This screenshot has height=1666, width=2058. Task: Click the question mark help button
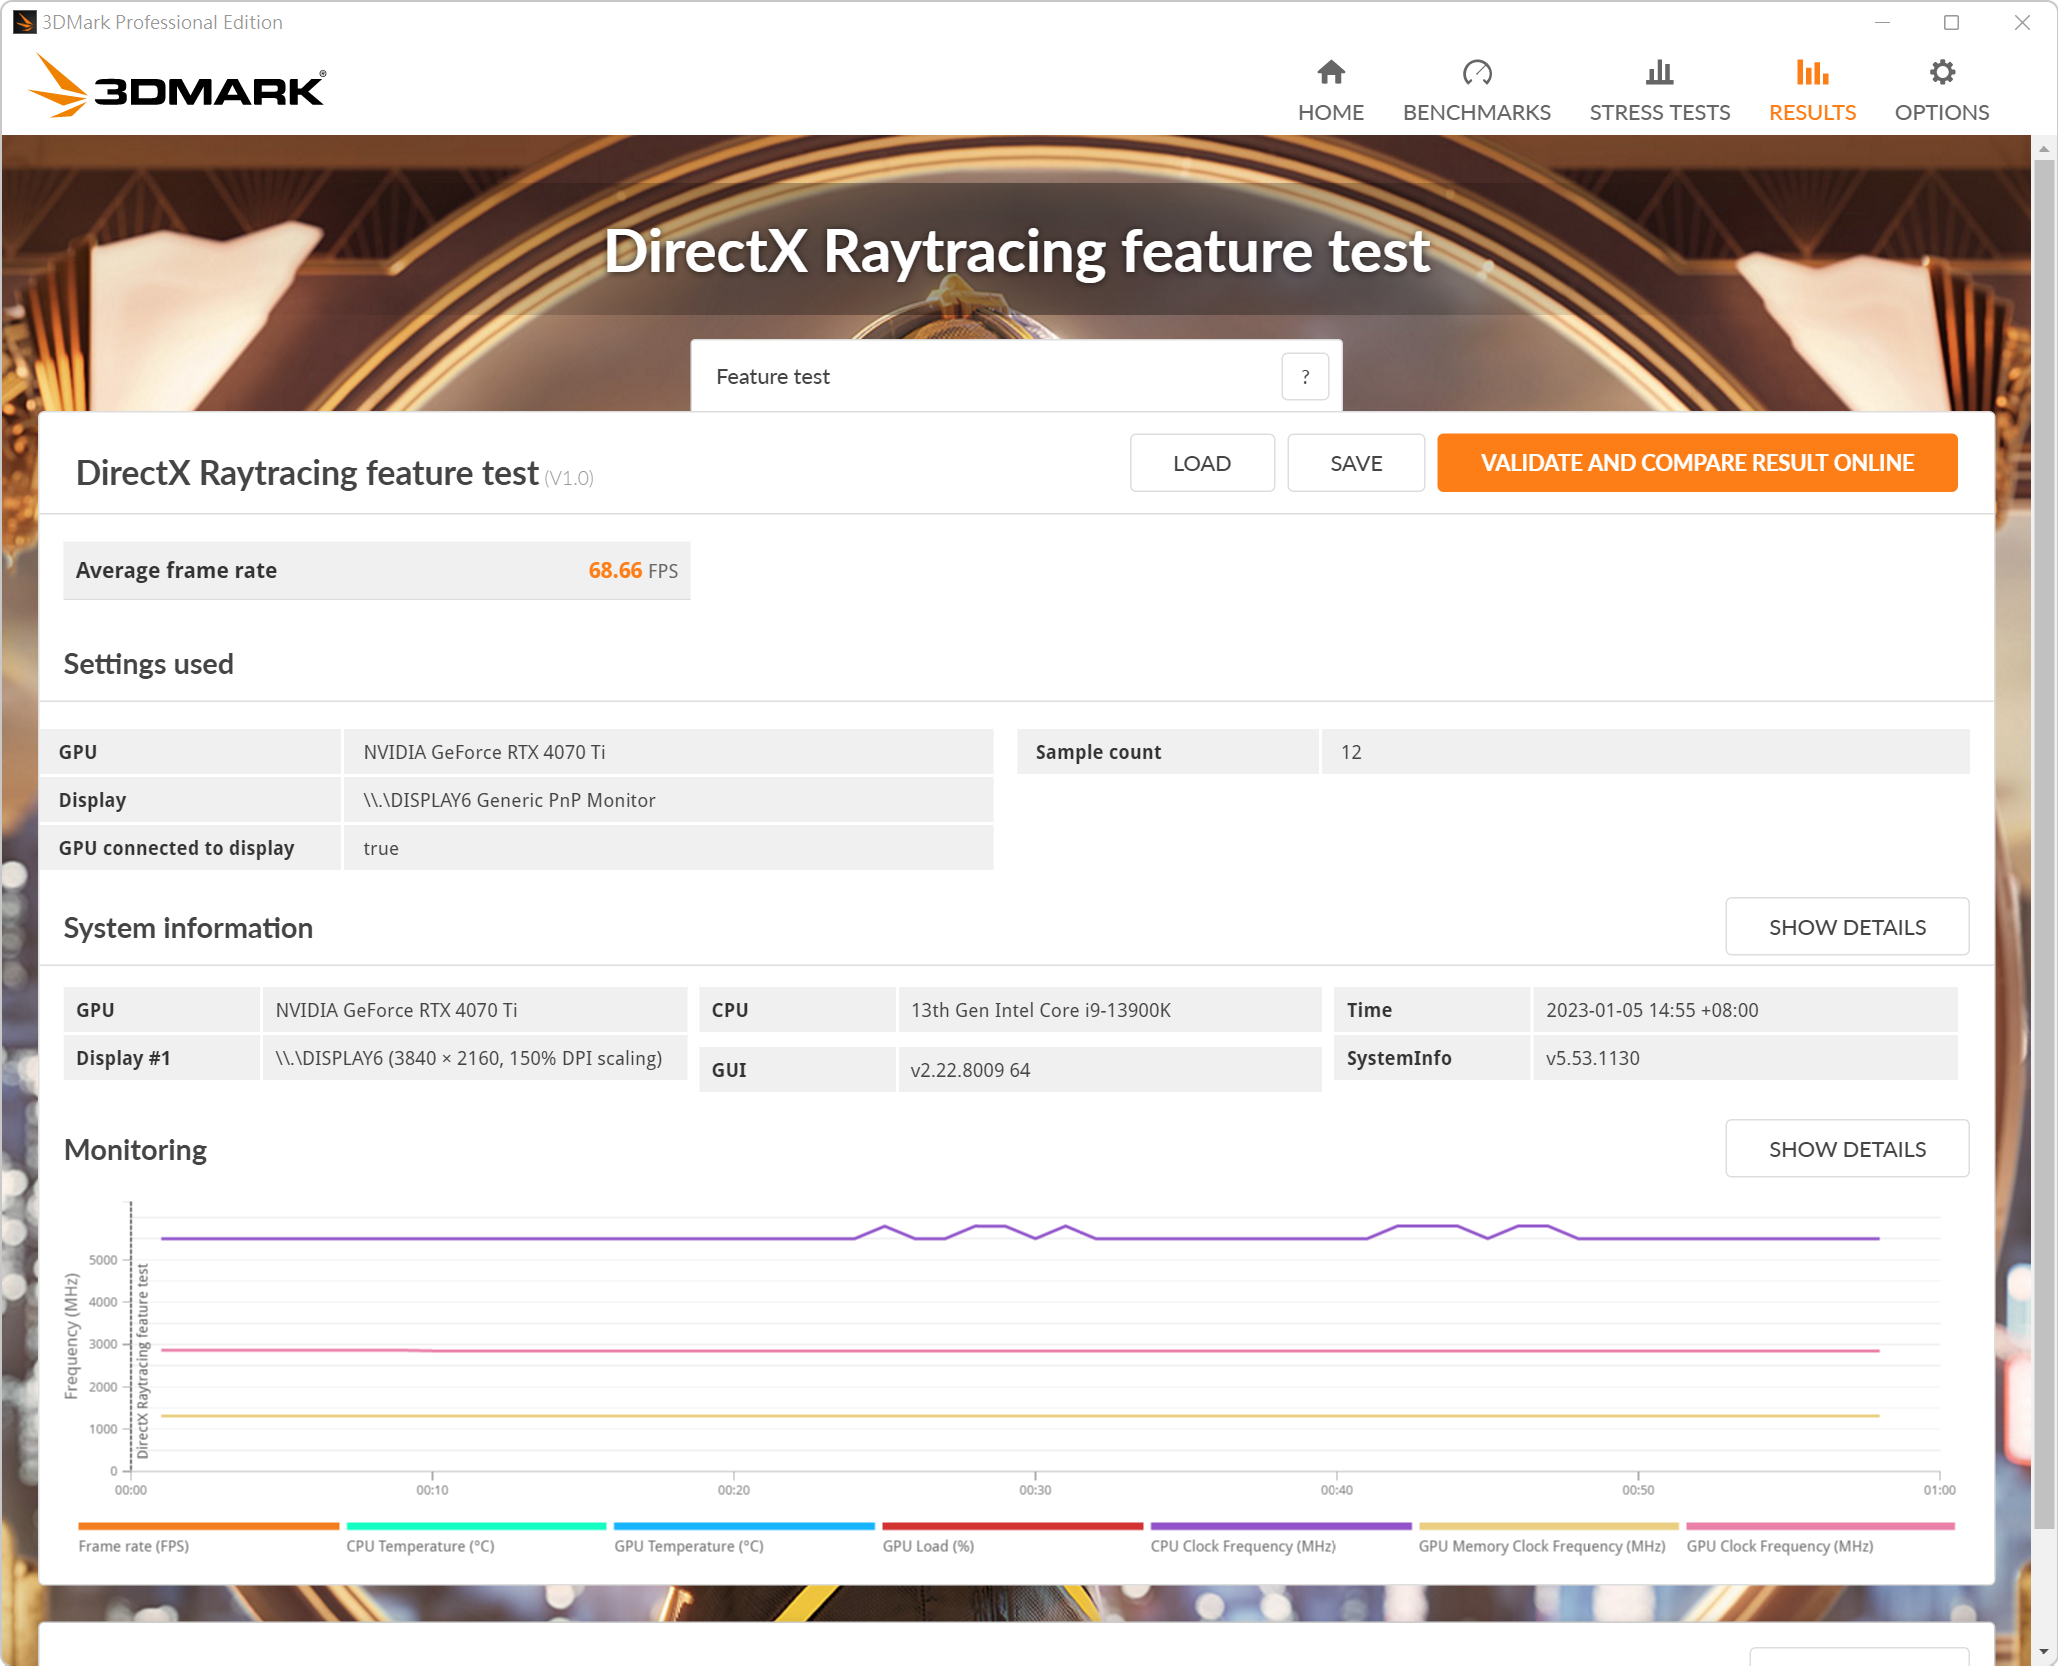tap(1304, 377)
